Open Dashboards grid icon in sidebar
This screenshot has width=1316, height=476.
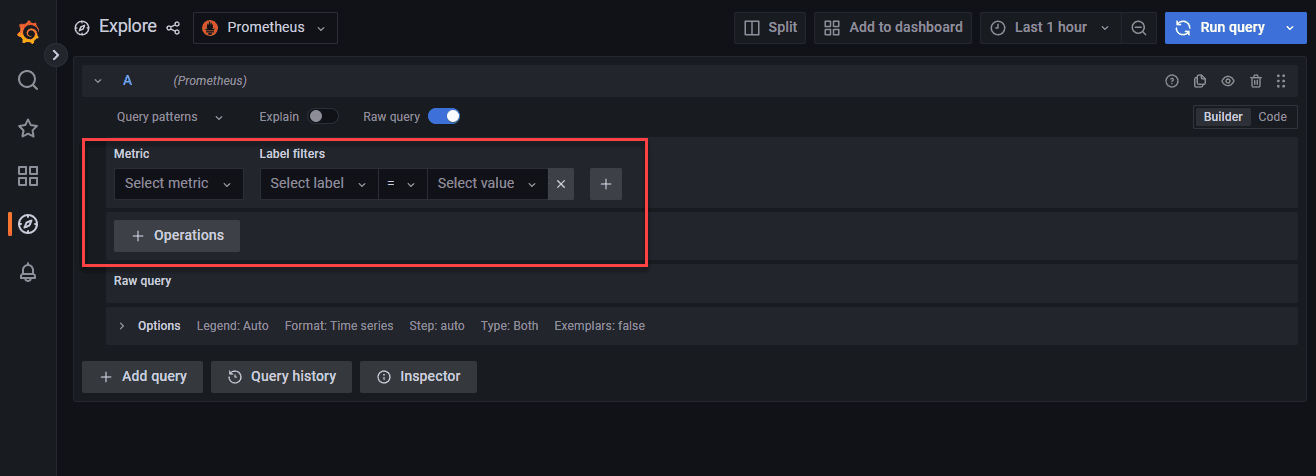tap(28, 176)
